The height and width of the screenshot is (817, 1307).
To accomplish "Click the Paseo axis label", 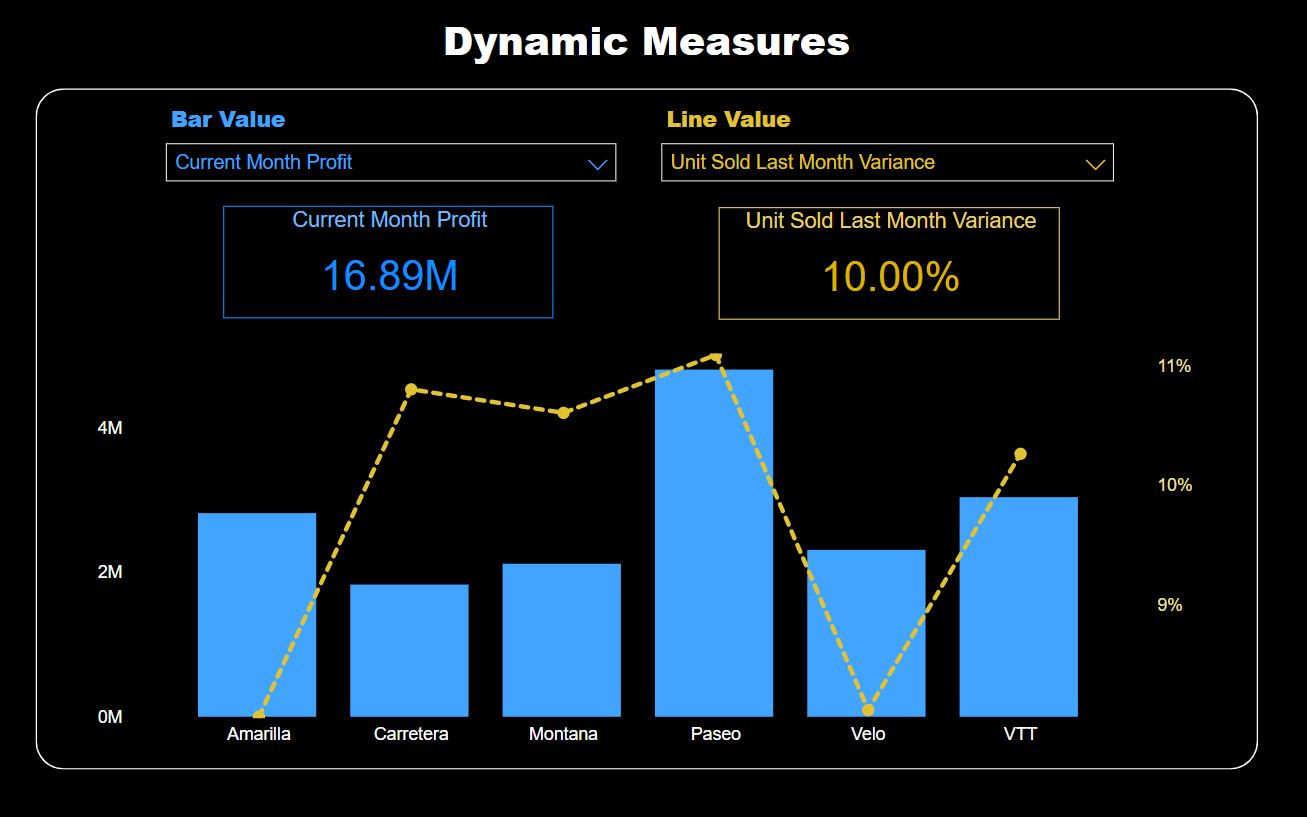I will tap(716, 734).
